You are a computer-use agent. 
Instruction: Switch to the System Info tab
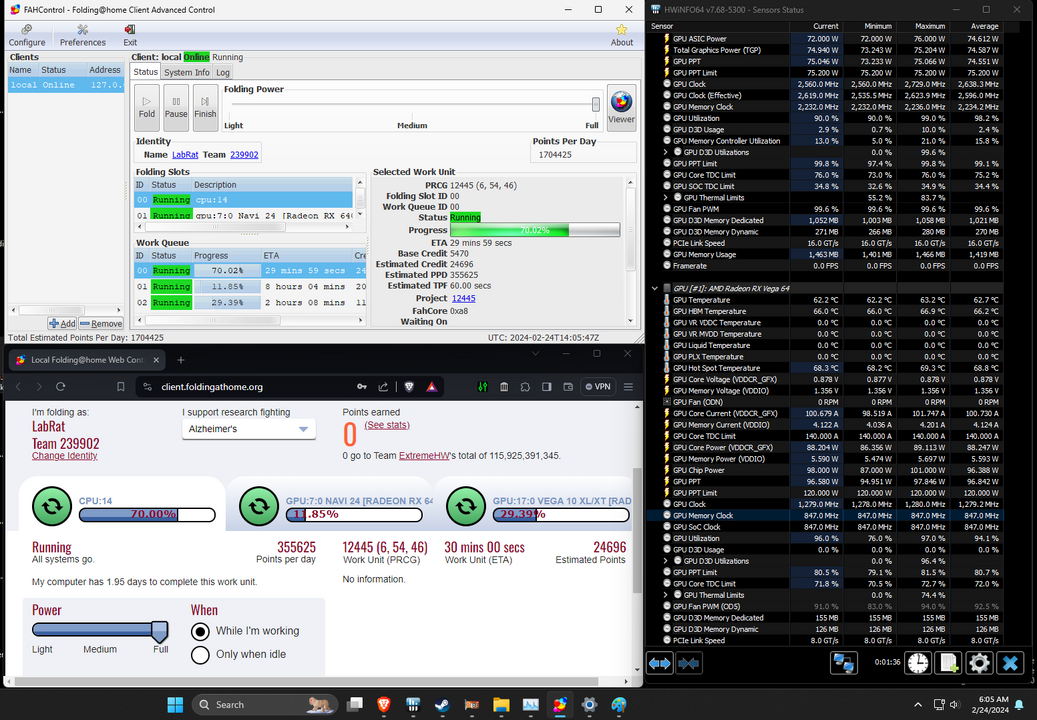coord(187,72)
